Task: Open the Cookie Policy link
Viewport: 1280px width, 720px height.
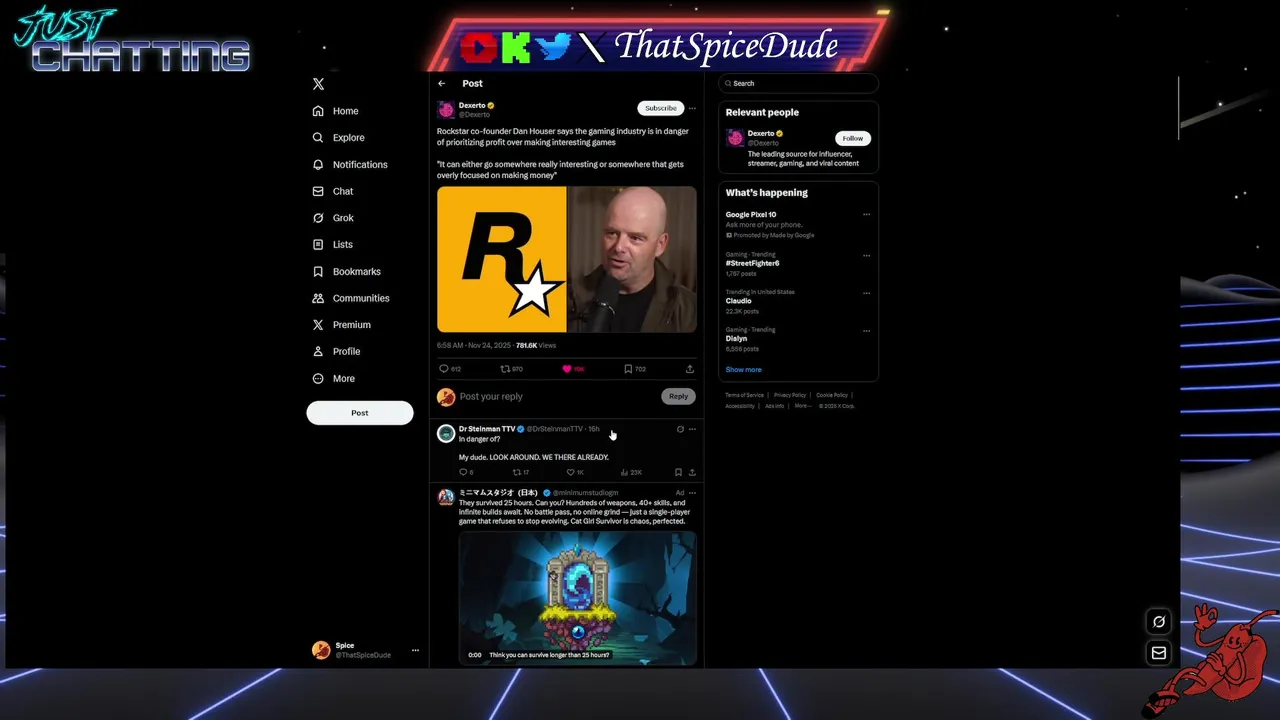Action: pyautogui.click(x=832, y=395)
